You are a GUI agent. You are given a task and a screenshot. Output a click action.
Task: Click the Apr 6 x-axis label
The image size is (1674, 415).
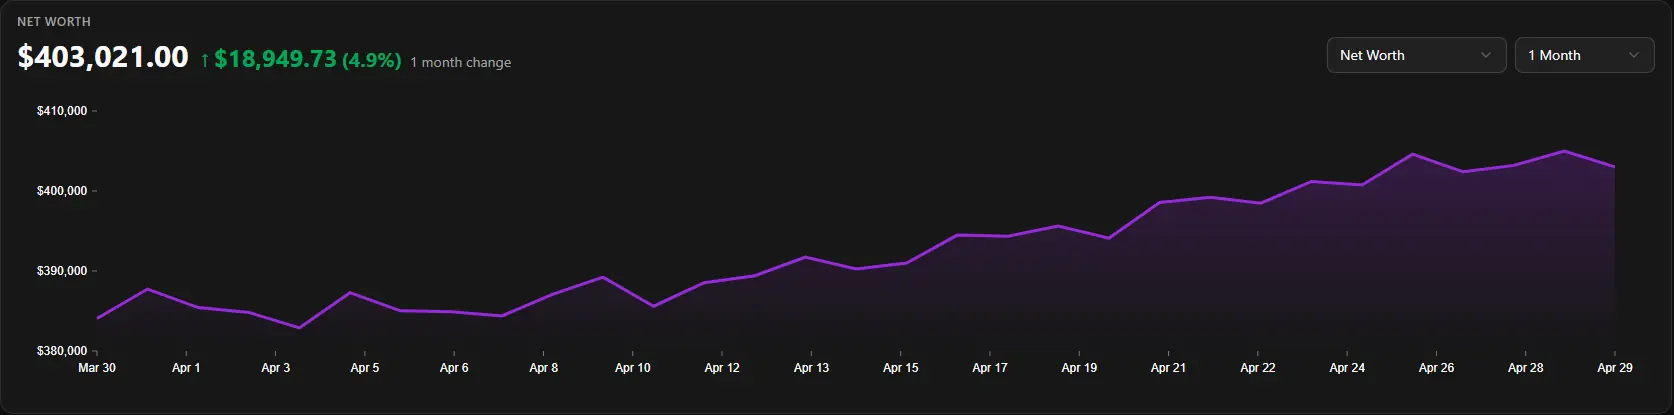click(x=454, y=368)
